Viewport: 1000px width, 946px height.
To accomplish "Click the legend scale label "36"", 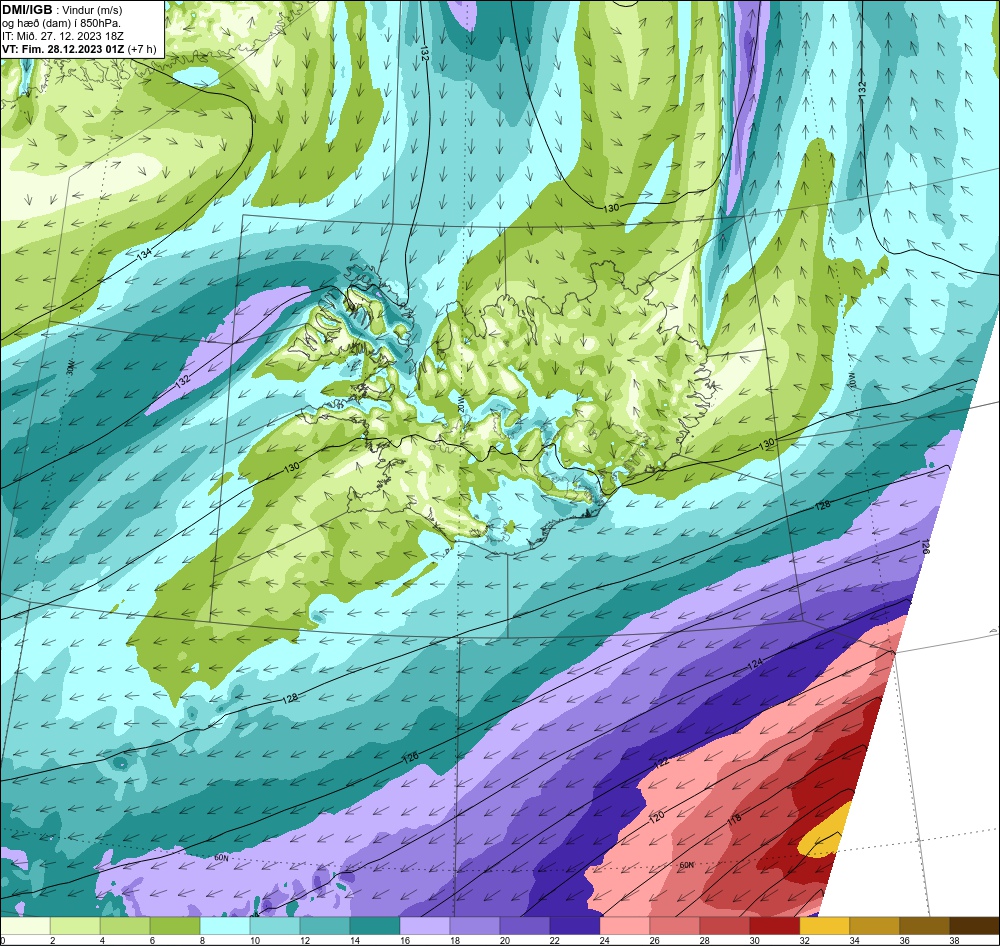I will pyautogui.click(x=904, y=940).
